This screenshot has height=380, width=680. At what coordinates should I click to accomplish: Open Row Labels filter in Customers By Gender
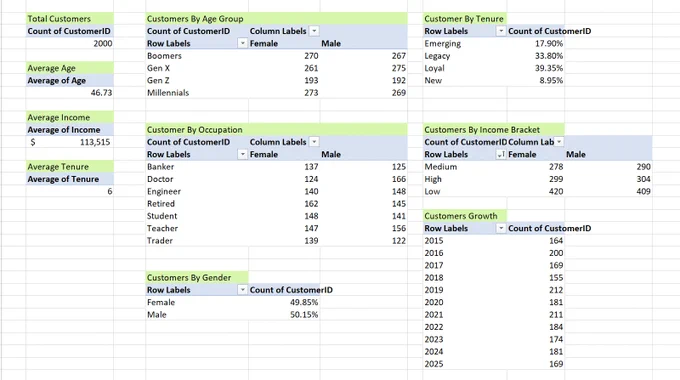click(x=242, y=290)
